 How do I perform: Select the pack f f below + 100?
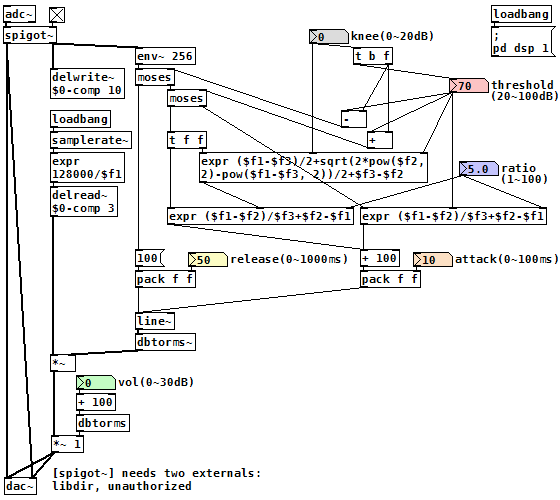390,279
